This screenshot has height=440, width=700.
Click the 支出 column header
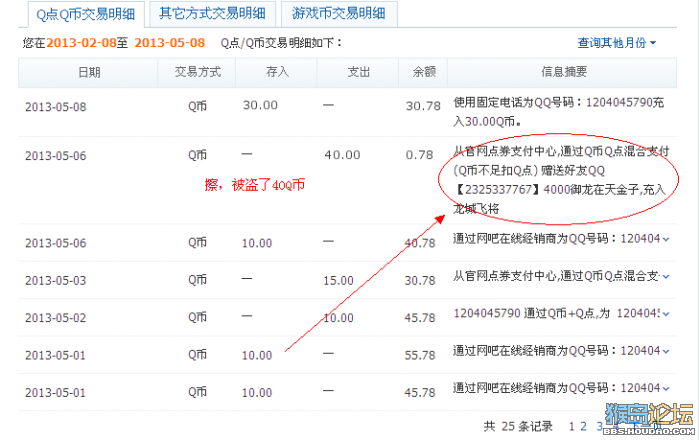[x=358, y=72]
